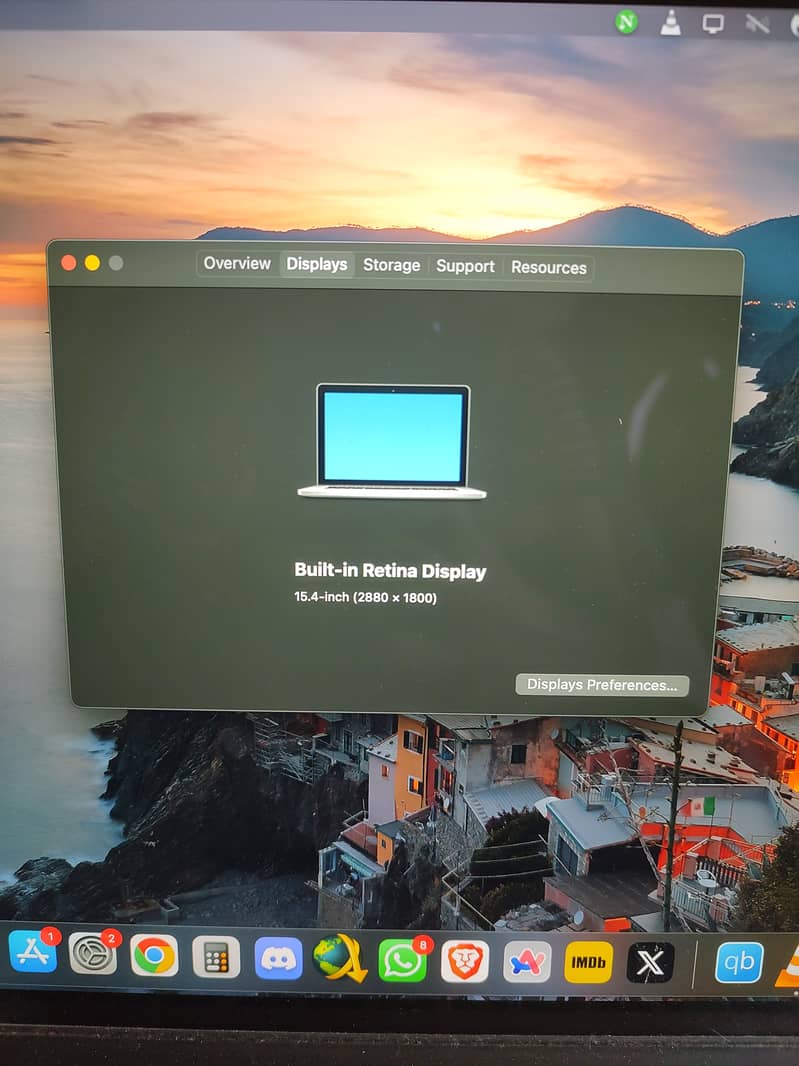The width and height of the screenshot is (799, 1066).
Task: Open the App Store from the dock
Action: [x=32, y=952]
